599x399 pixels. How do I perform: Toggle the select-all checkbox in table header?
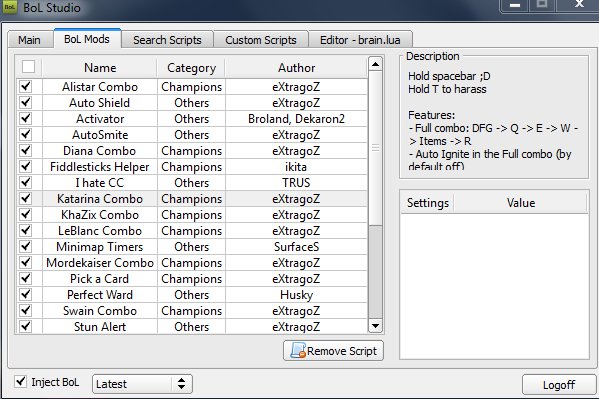(x=29, y=66)
